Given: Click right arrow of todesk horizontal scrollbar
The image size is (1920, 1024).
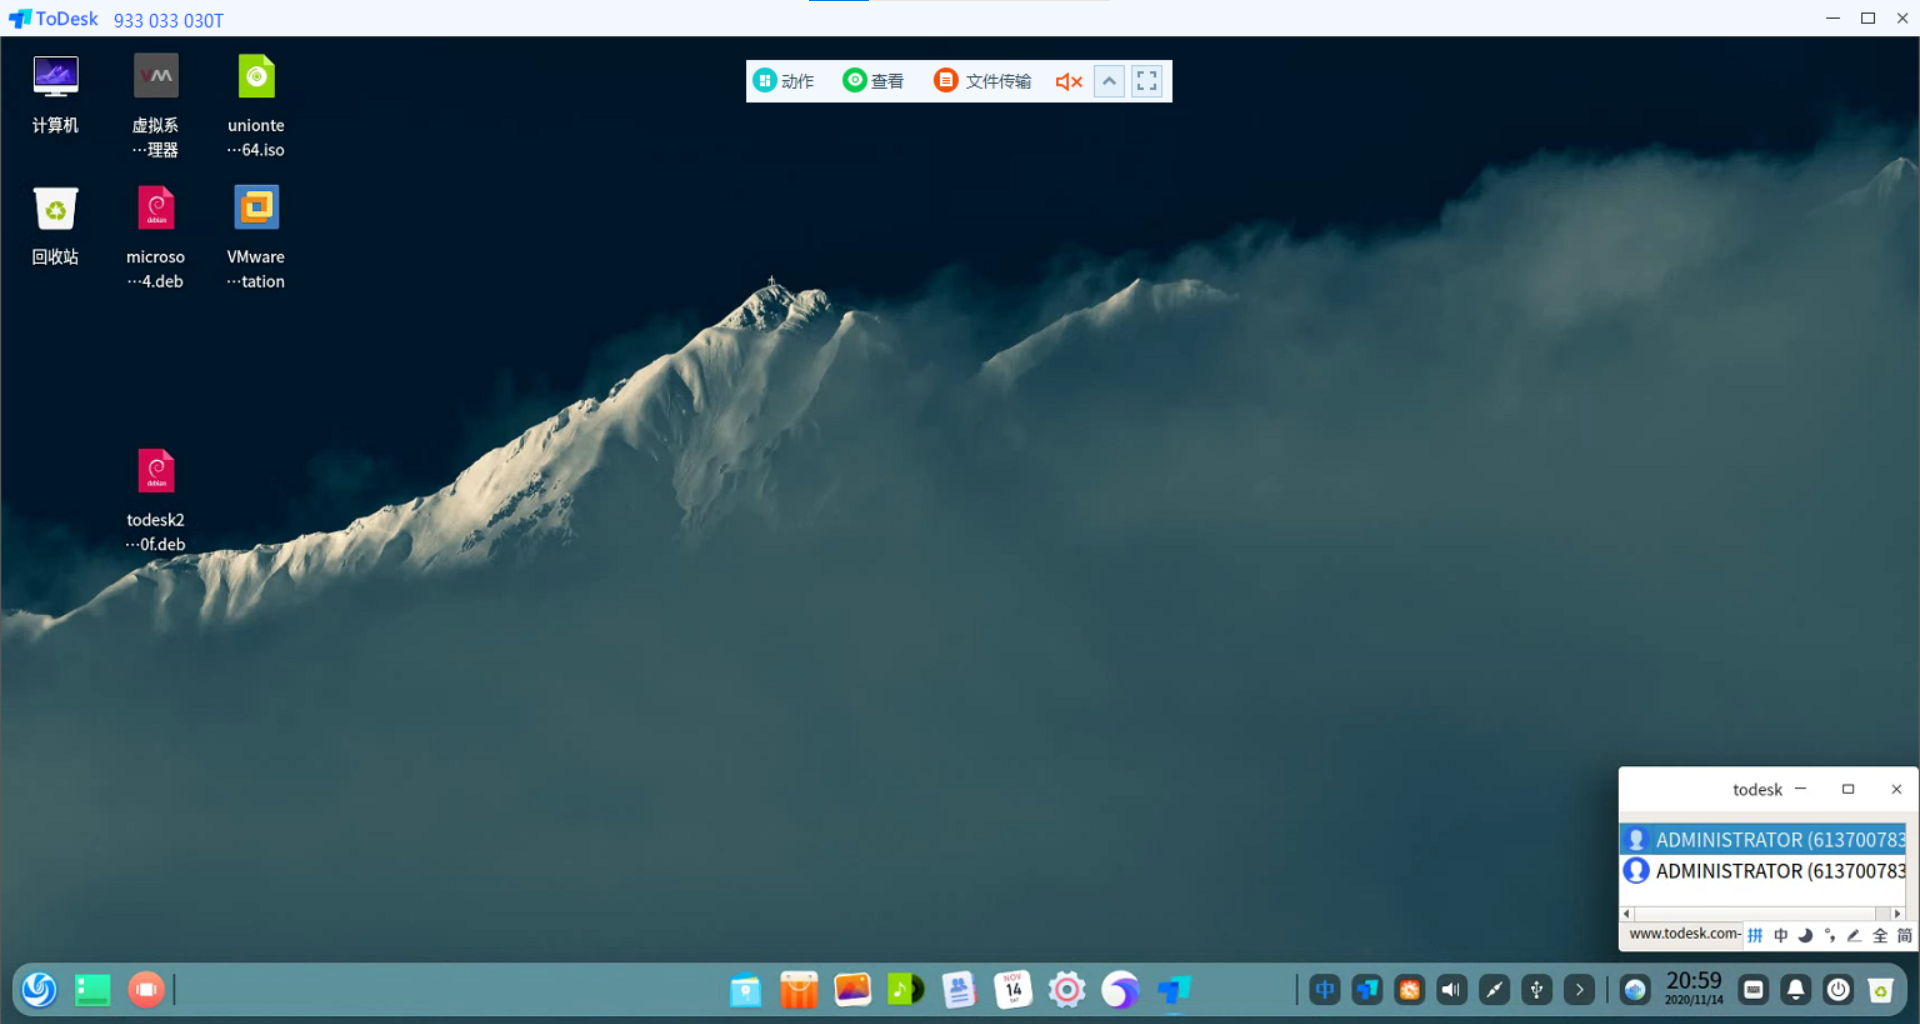Looking at the screenshot, I should pyautogui.click(x=1897, y=913).
